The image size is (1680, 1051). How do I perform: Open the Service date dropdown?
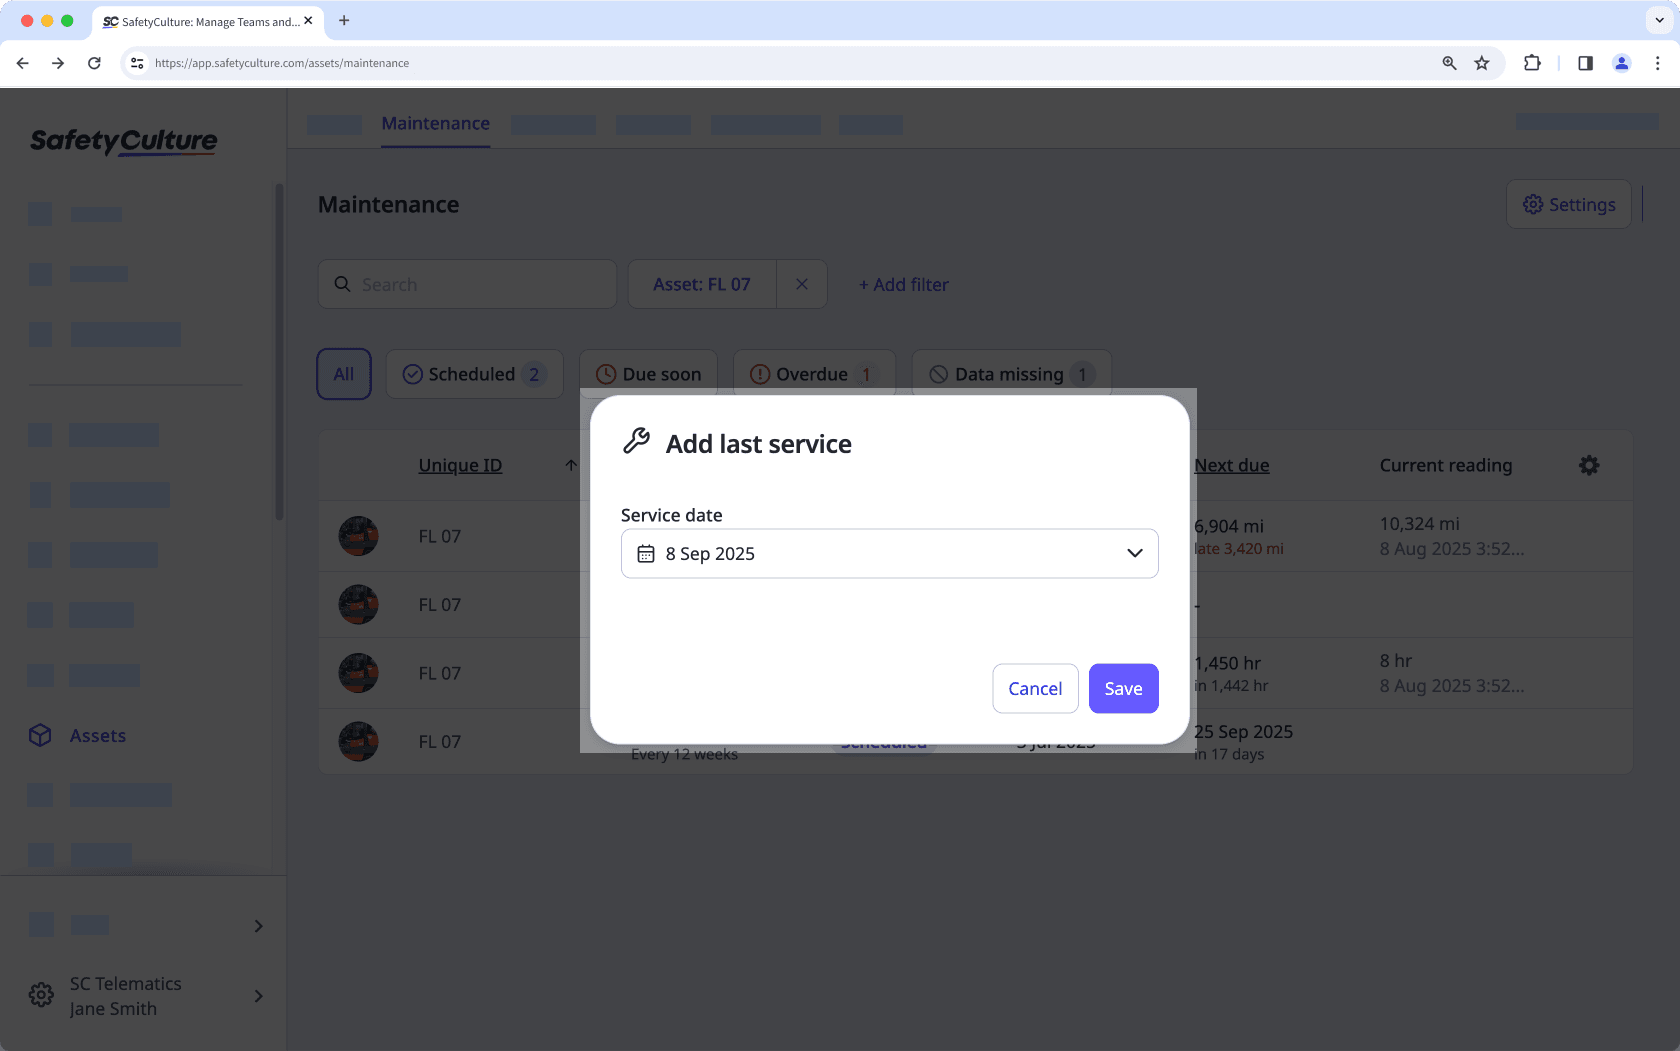point(1134,553)
